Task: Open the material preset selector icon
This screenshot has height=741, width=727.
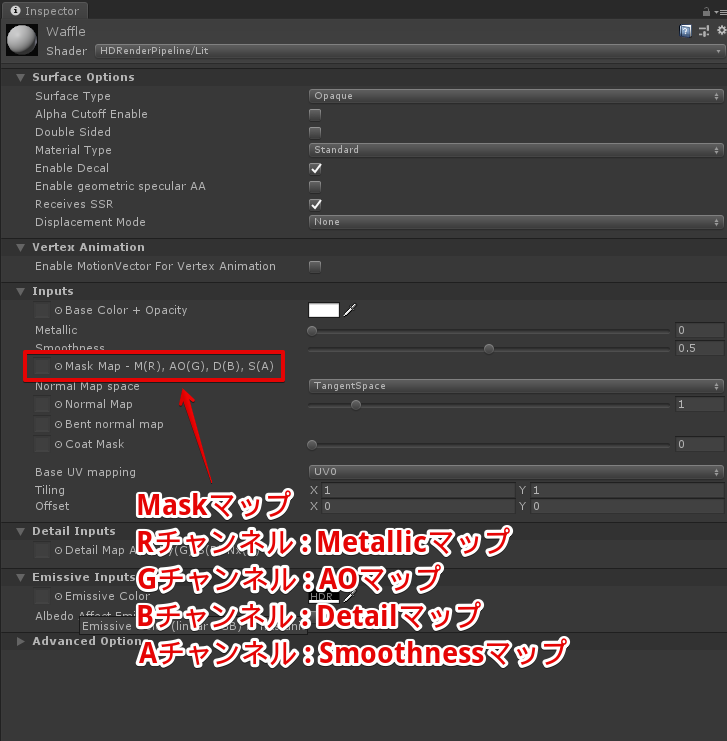Action: [704, 31]
